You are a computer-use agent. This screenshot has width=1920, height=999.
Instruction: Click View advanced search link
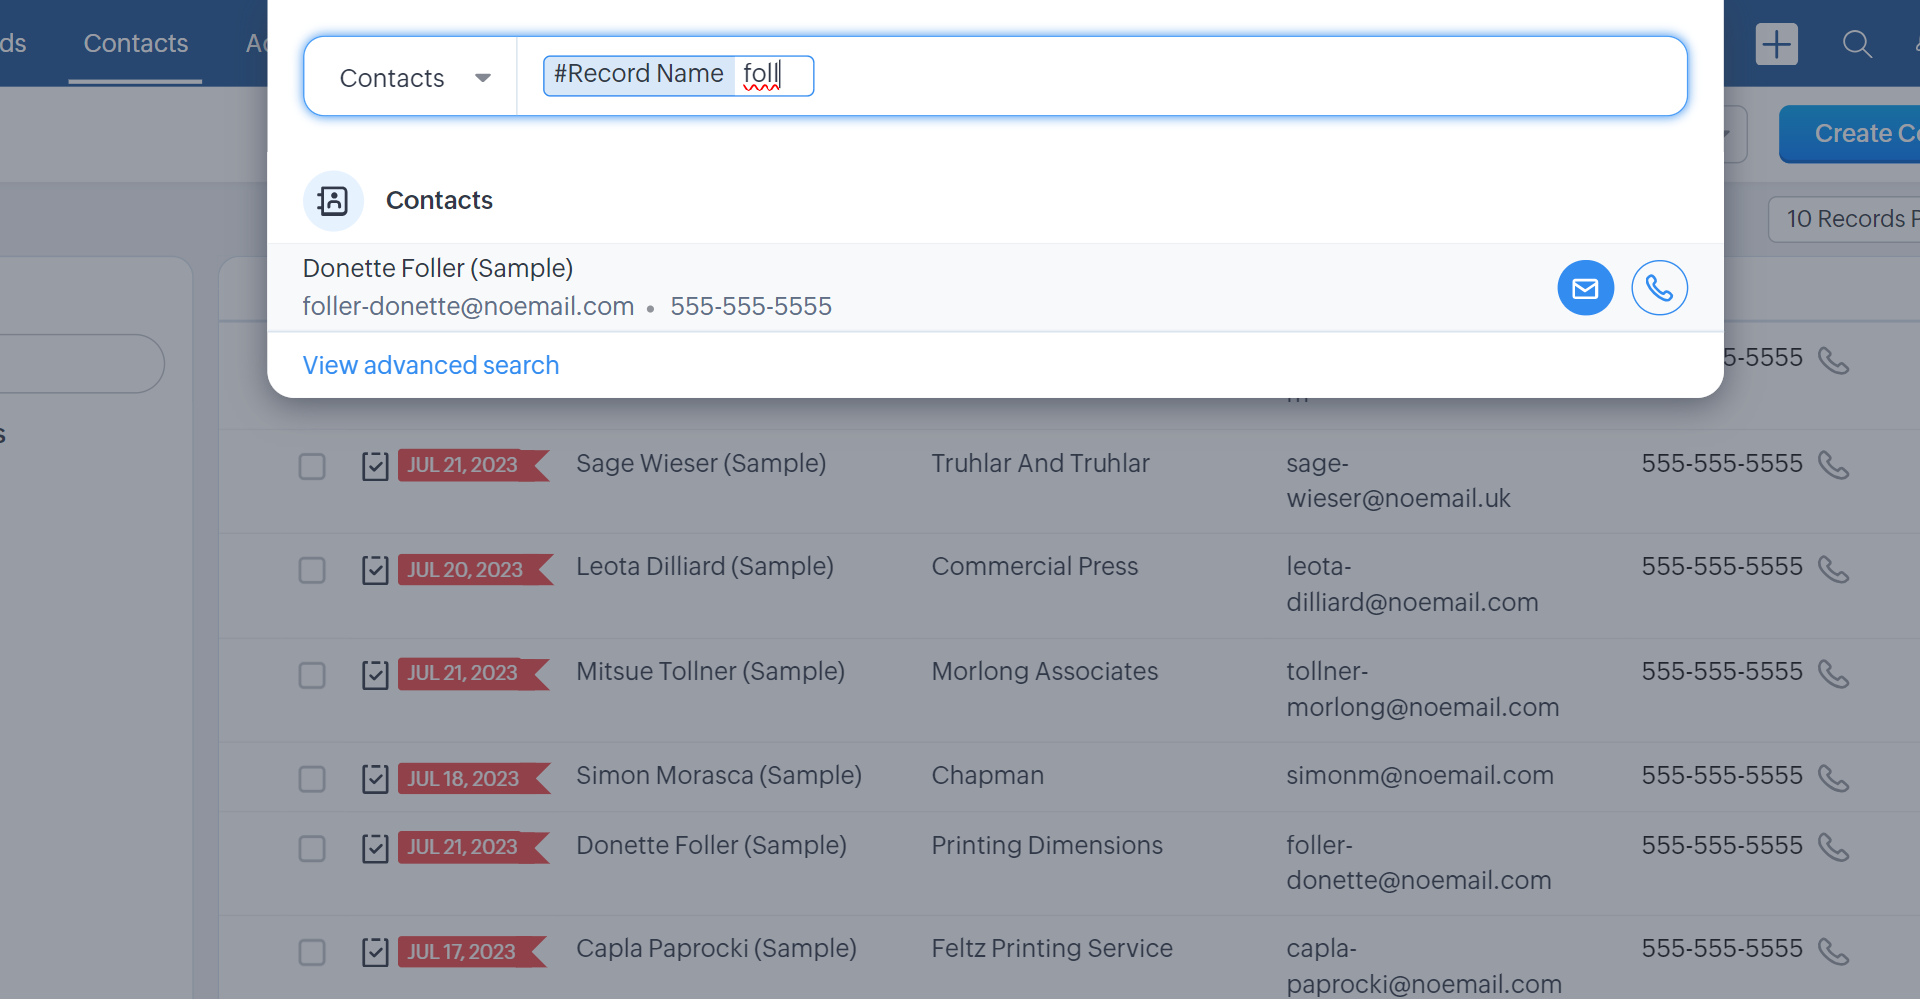pos(431,365)
